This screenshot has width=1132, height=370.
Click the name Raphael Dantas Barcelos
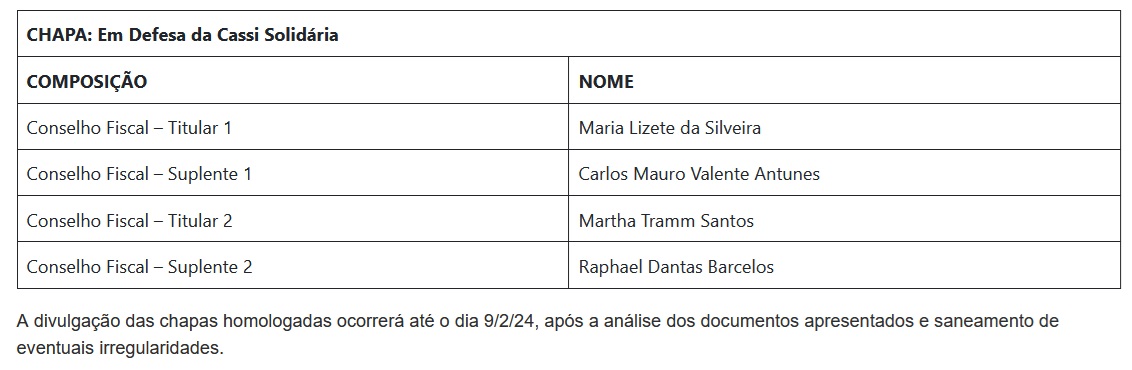point(676,267)
